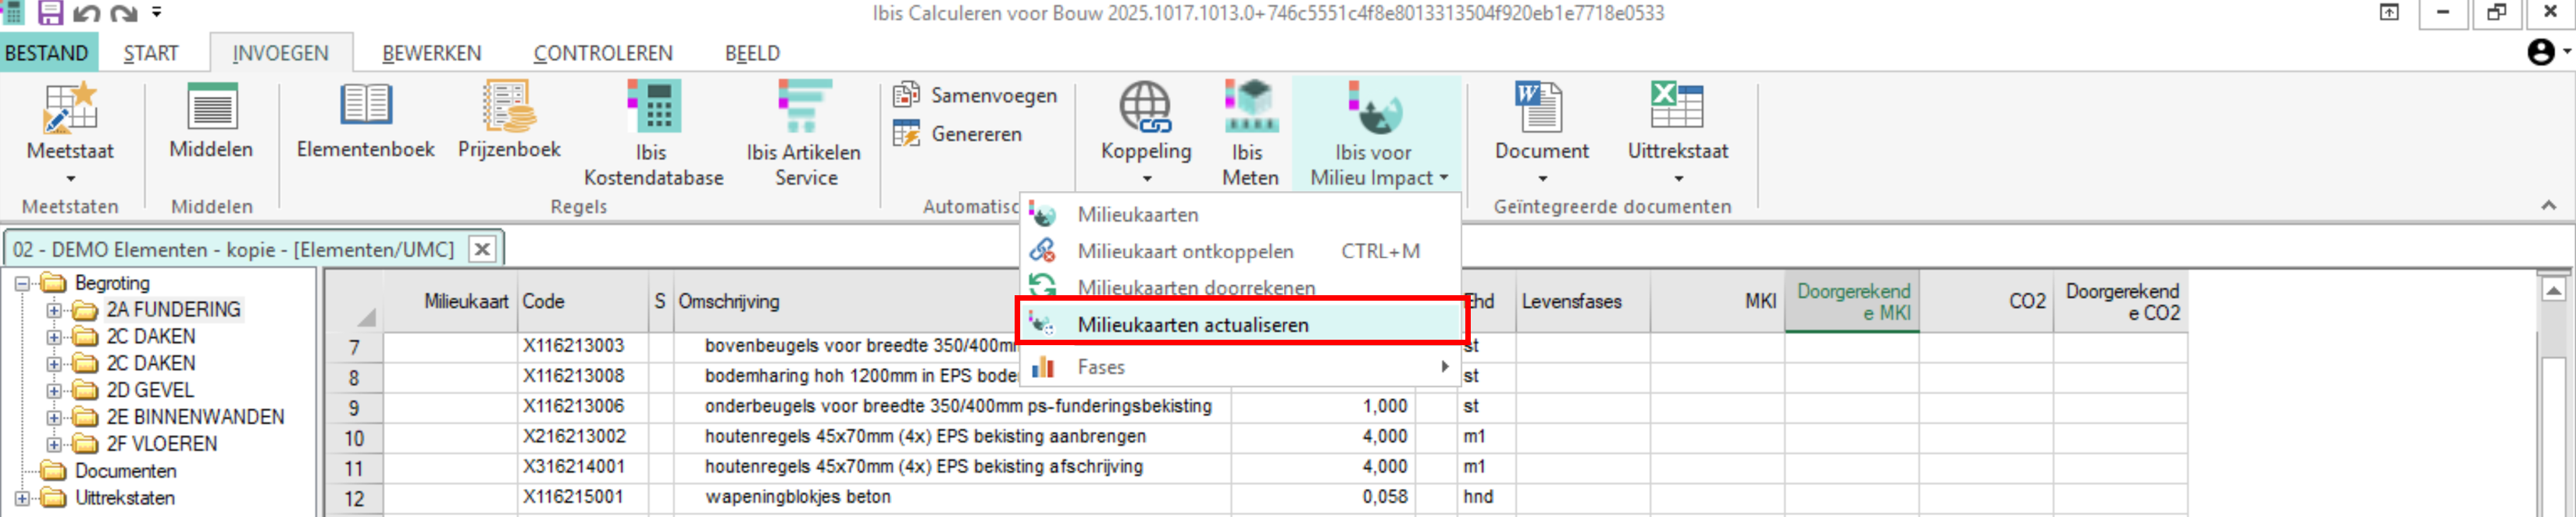Open the Koppeling dropdown
This screenshot has height=517, width=2576.
[x=1146, y=178]
